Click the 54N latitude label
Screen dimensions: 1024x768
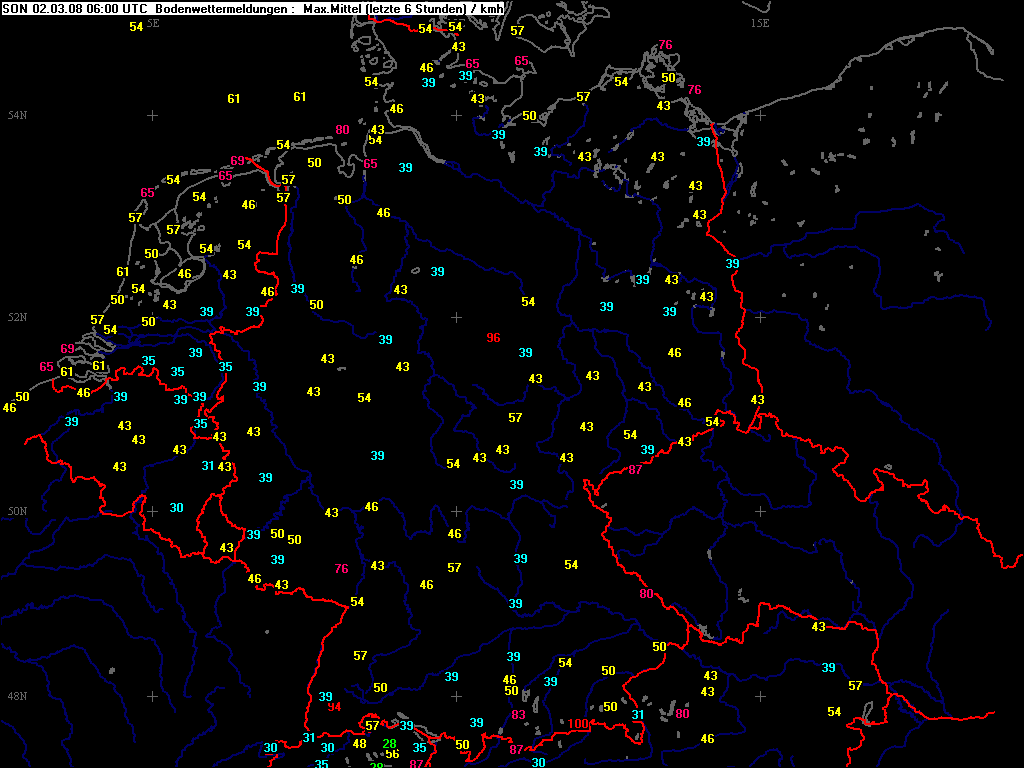click(x=17, y=115)
